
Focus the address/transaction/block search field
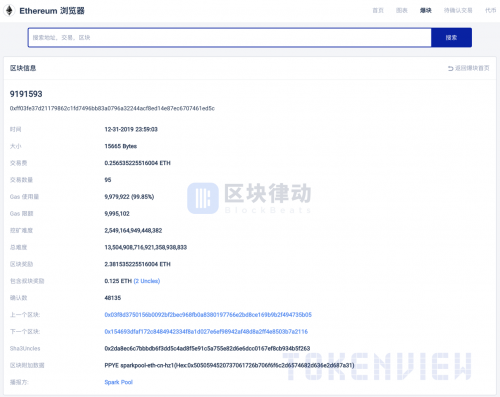pyautogui.click(x=230, y=37)
